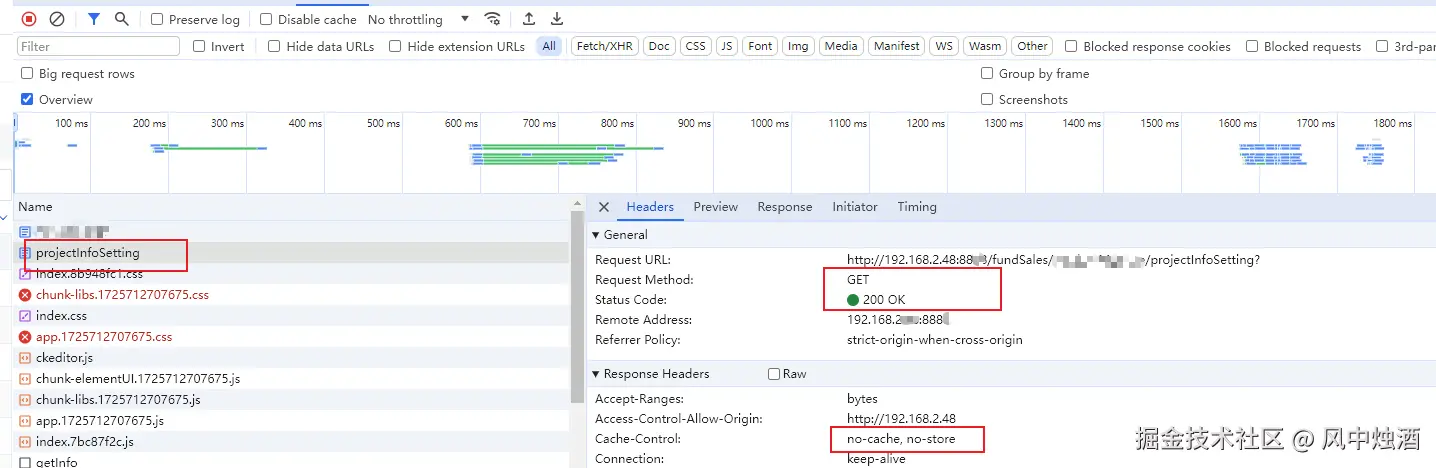Toggle Raw response headers checkbox
This screenshot has height=468, width=1436.
coord(773,374)
